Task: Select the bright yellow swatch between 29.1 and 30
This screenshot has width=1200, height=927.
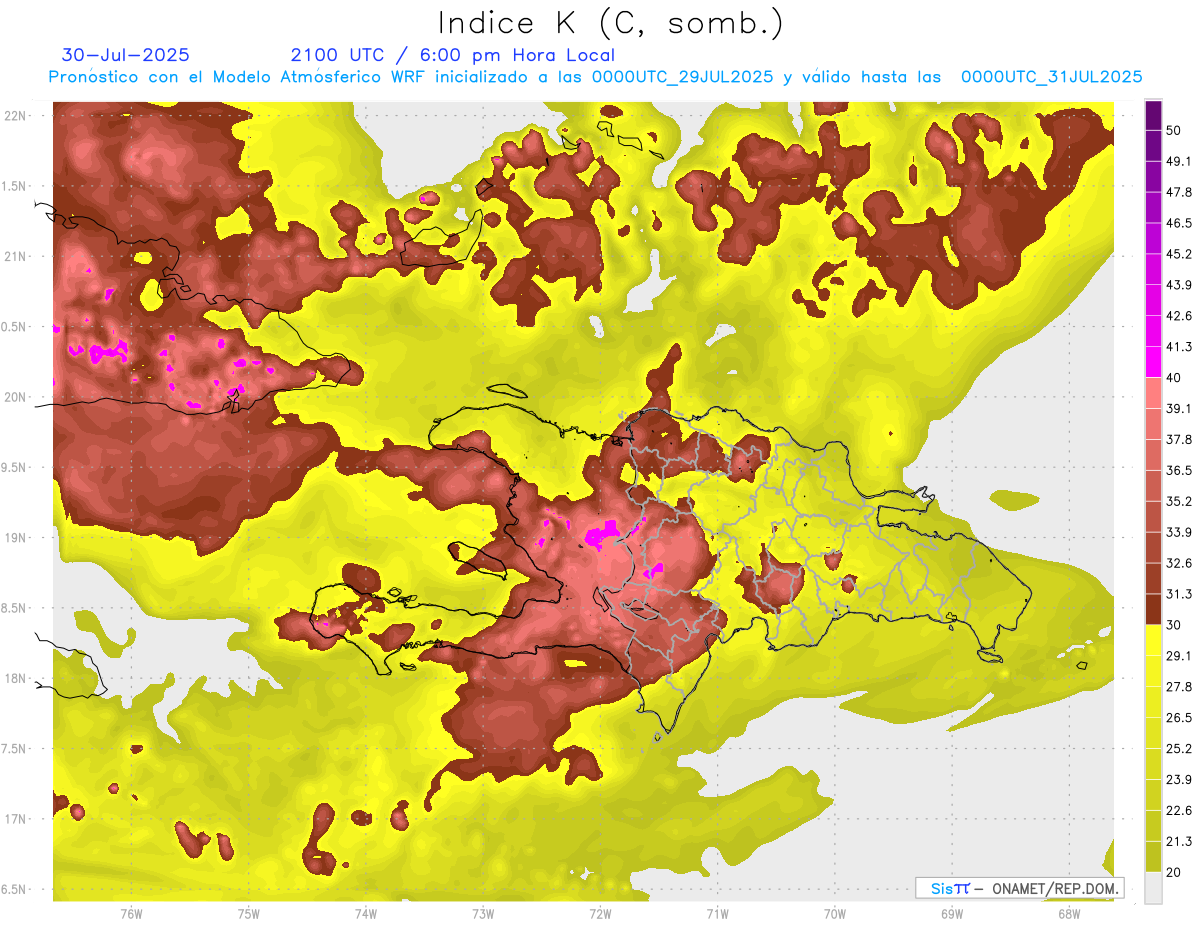Action: tap(1153, 640)
